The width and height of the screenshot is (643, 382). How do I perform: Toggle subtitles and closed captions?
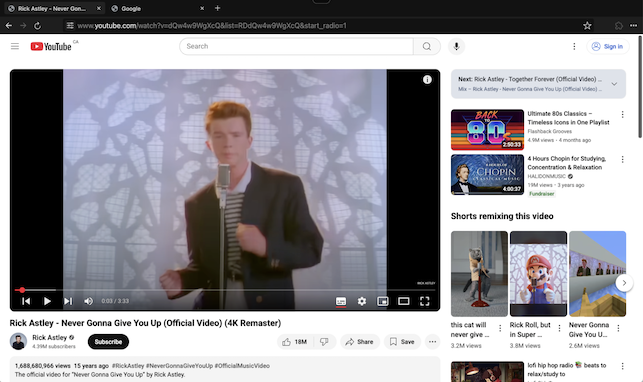pyautogui.click(x=341, y=301)
